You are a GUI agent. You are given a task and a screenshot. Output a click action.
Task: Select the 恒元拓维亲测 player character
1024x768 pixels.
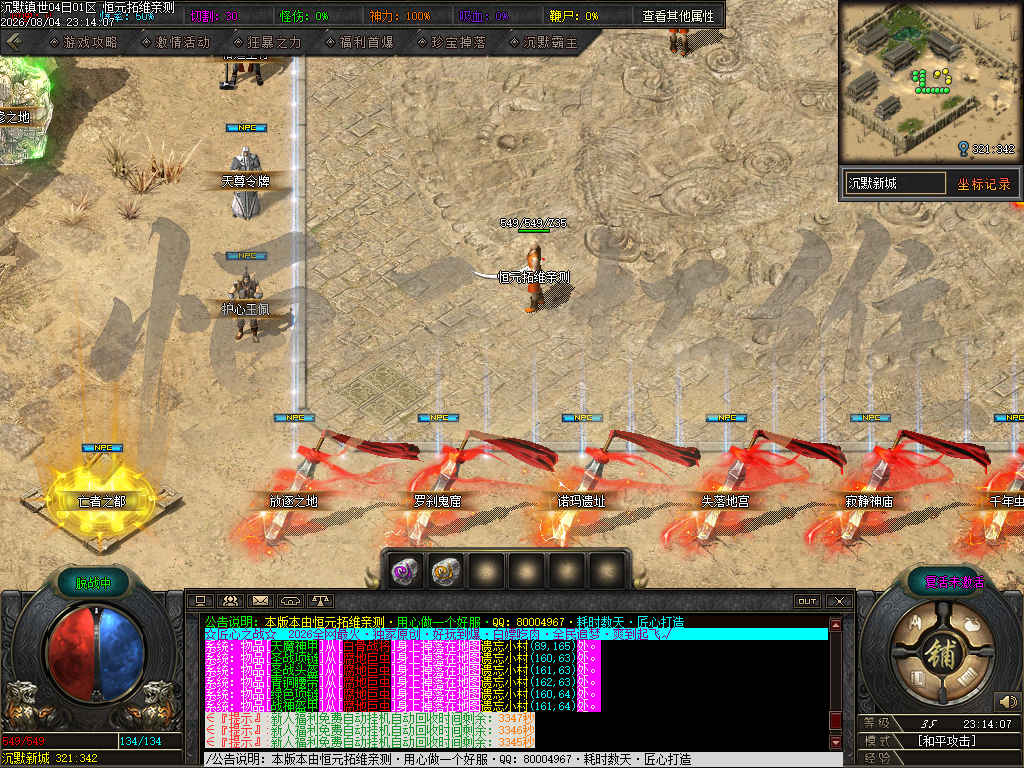point(534,278)
